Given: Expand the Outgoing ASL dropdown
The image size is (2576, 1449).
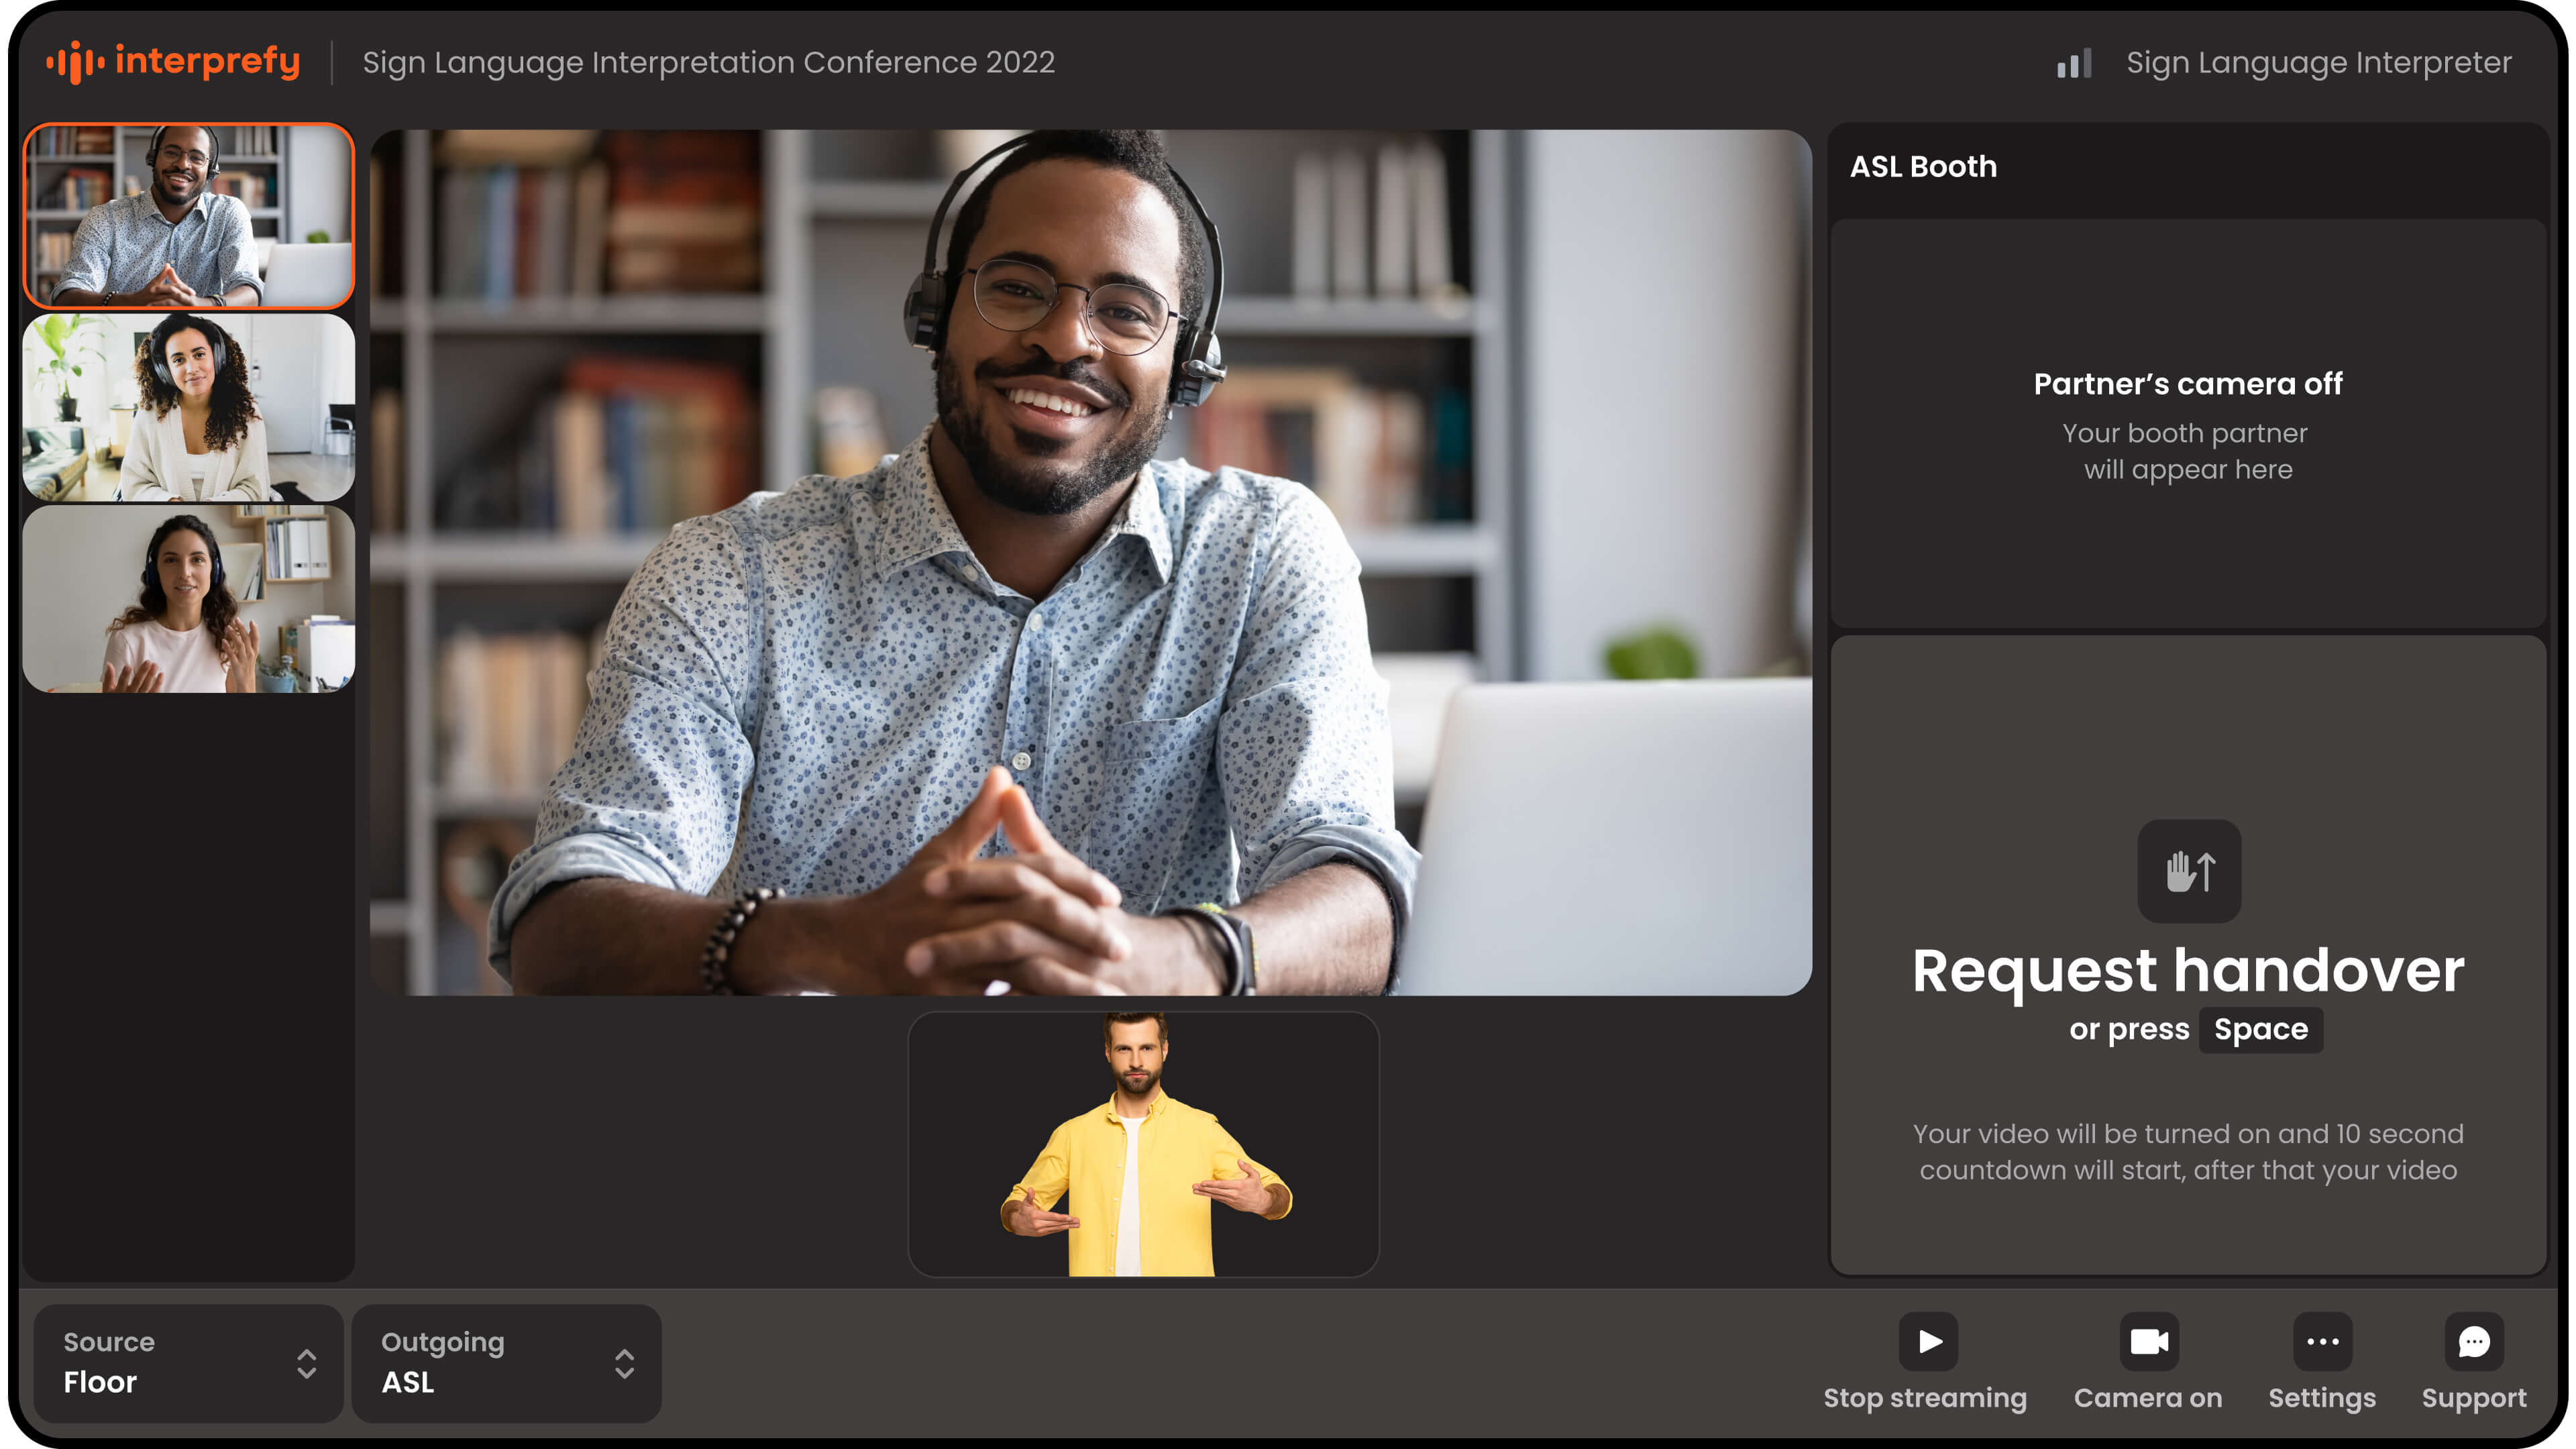Looking at the screenshot, I should pos(506,1363).
